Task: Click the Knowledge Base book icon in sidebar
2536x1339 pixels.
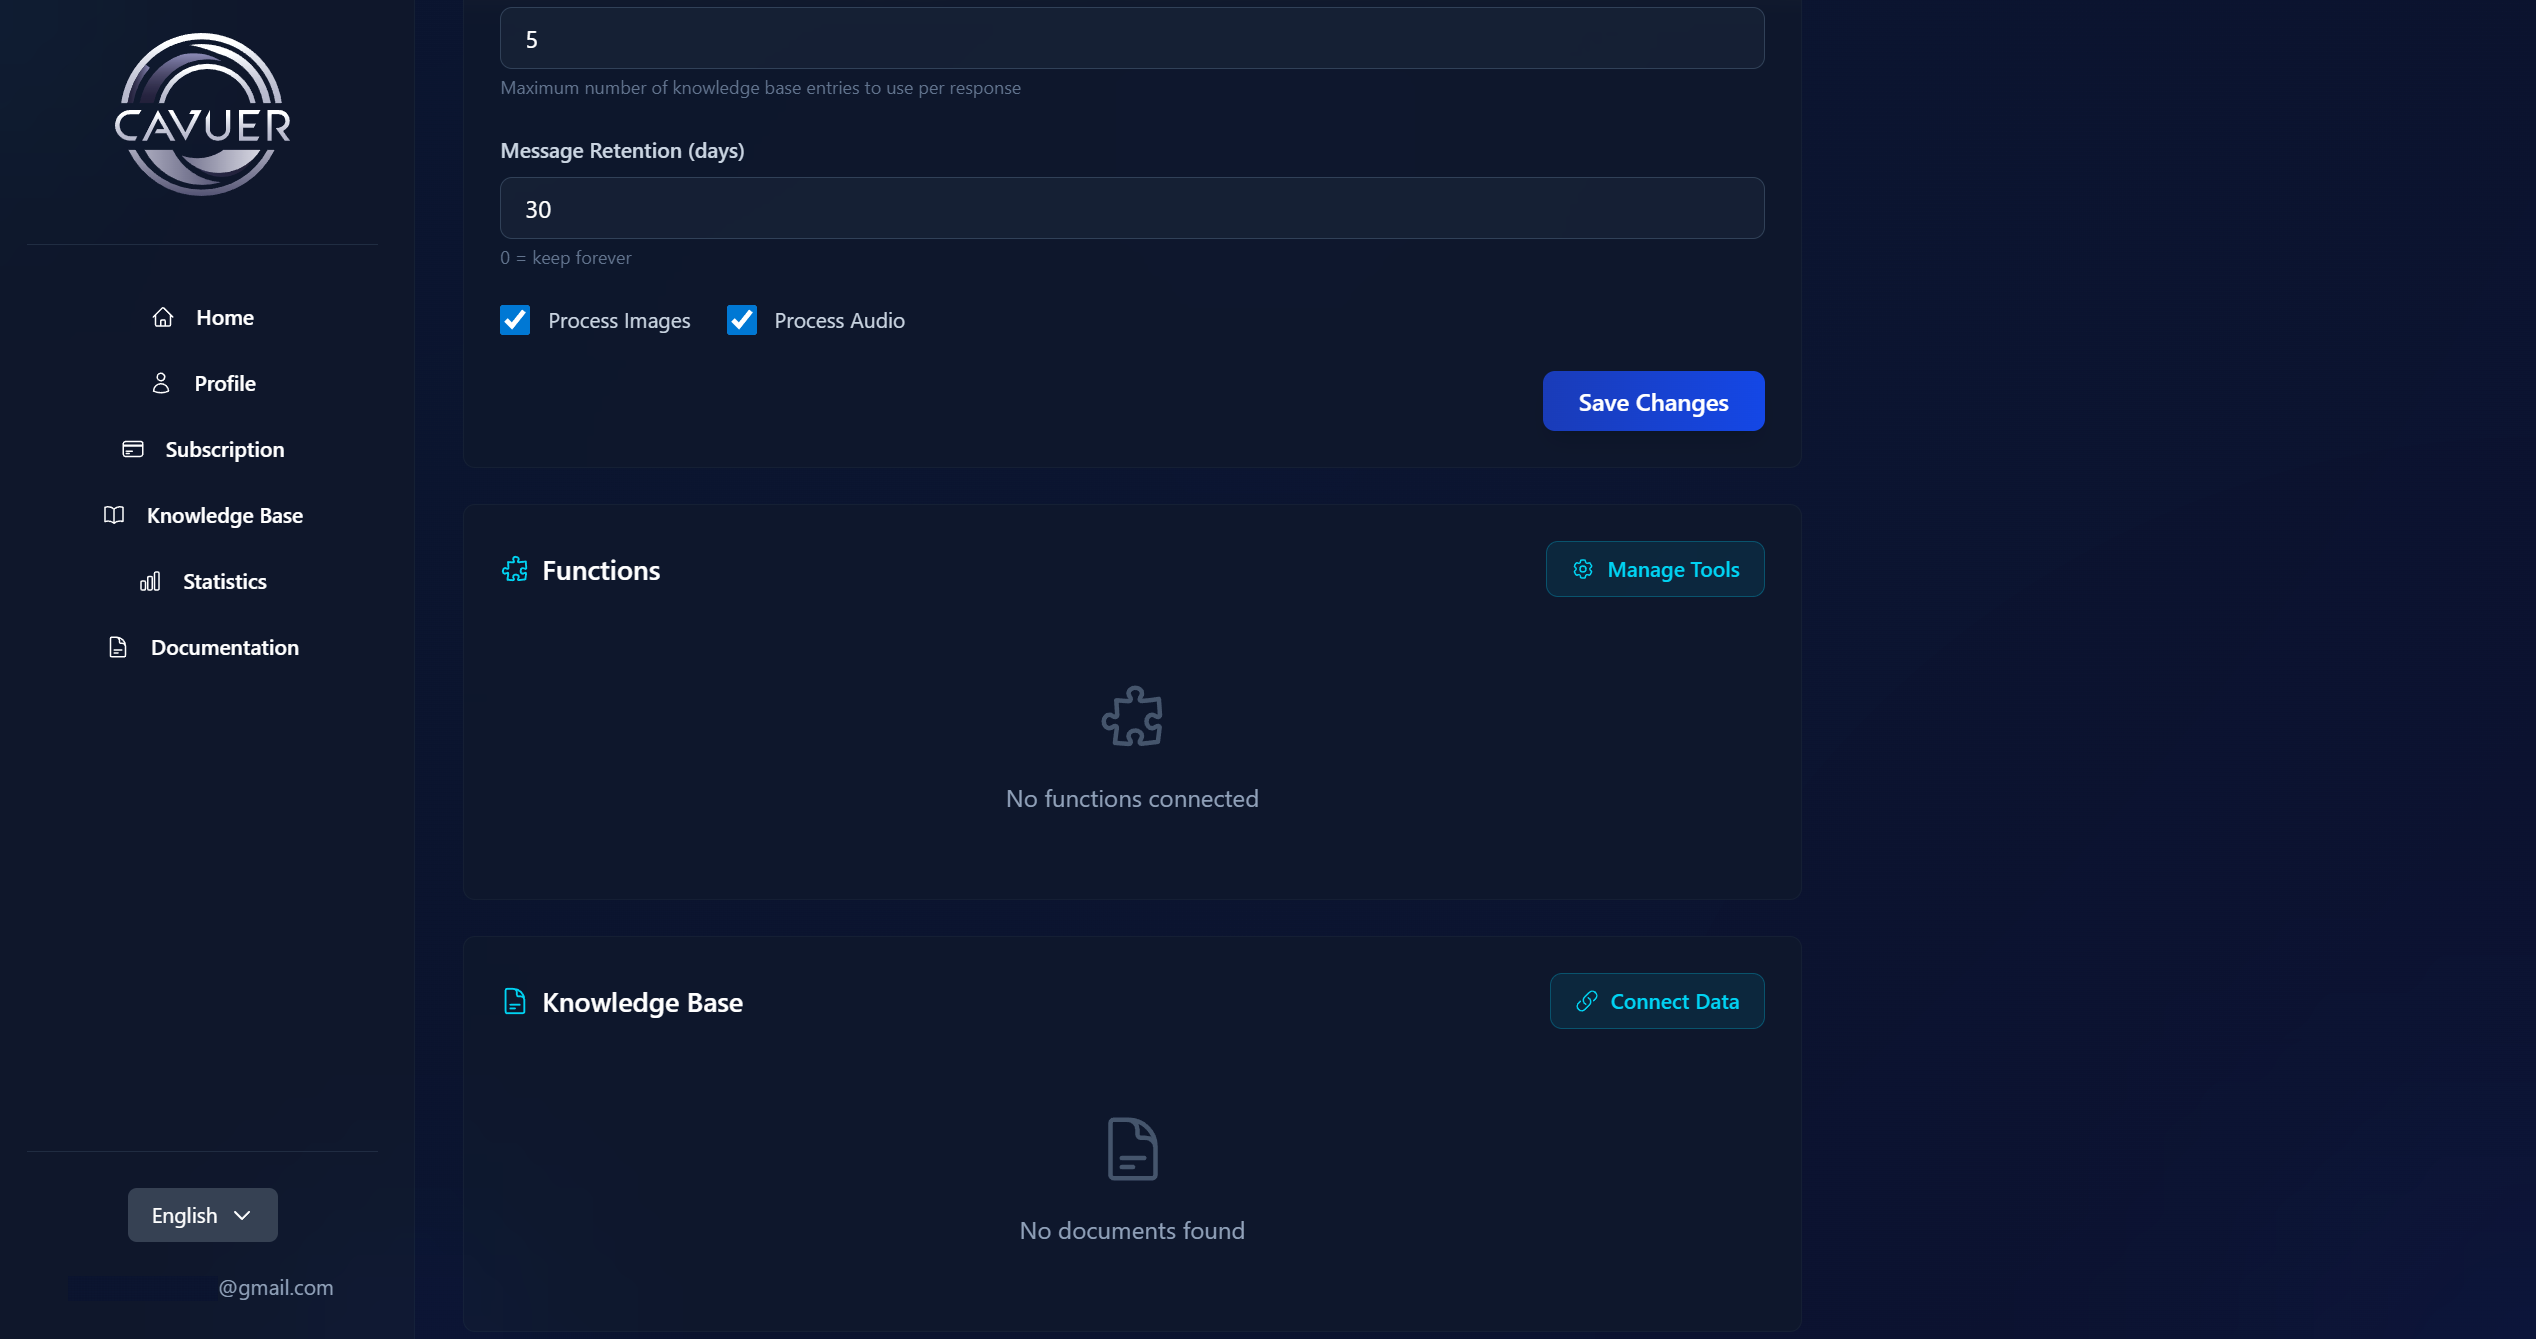Action: (x=114, y=515)
